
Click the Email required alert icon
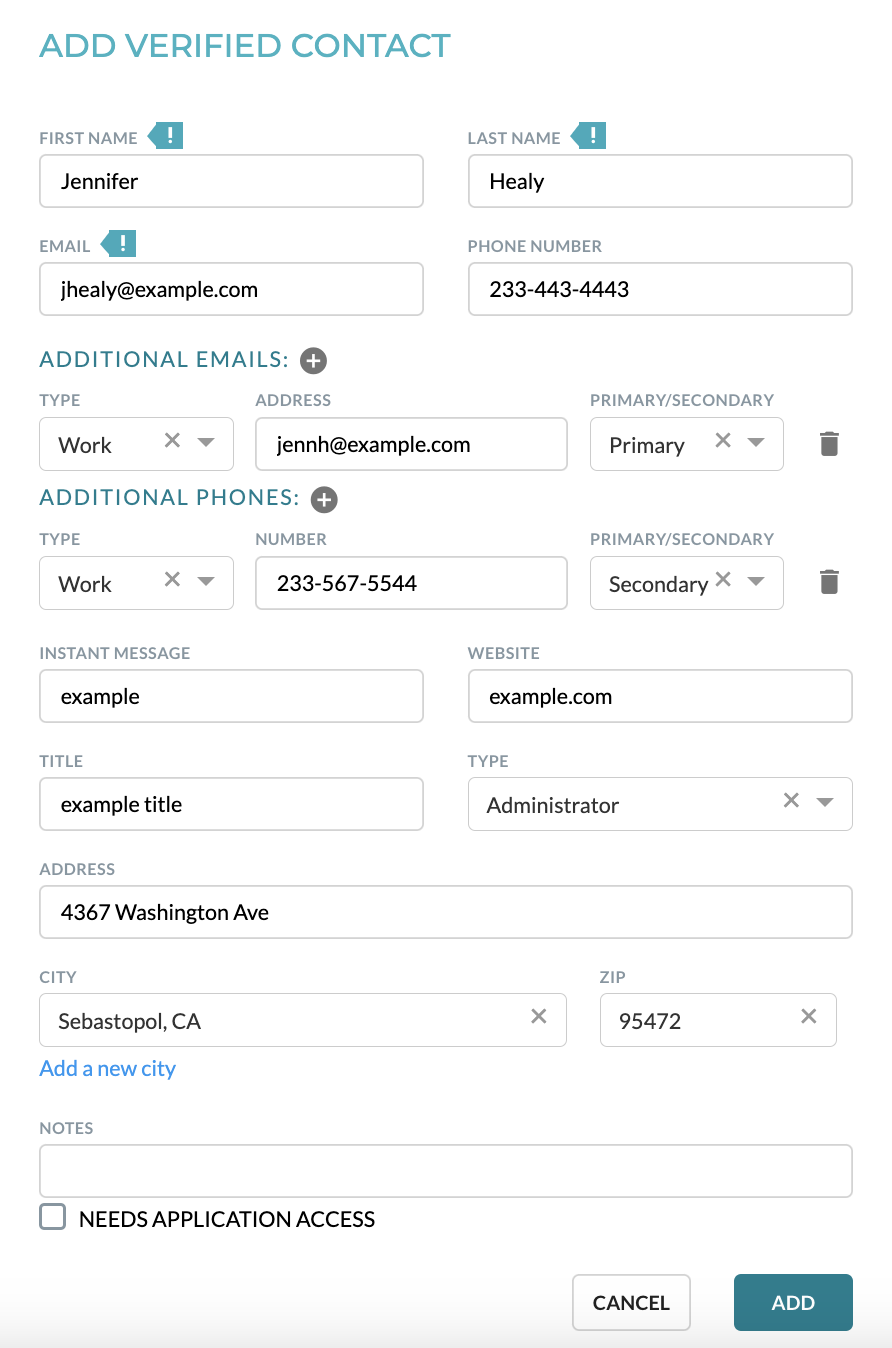(119, 244)
